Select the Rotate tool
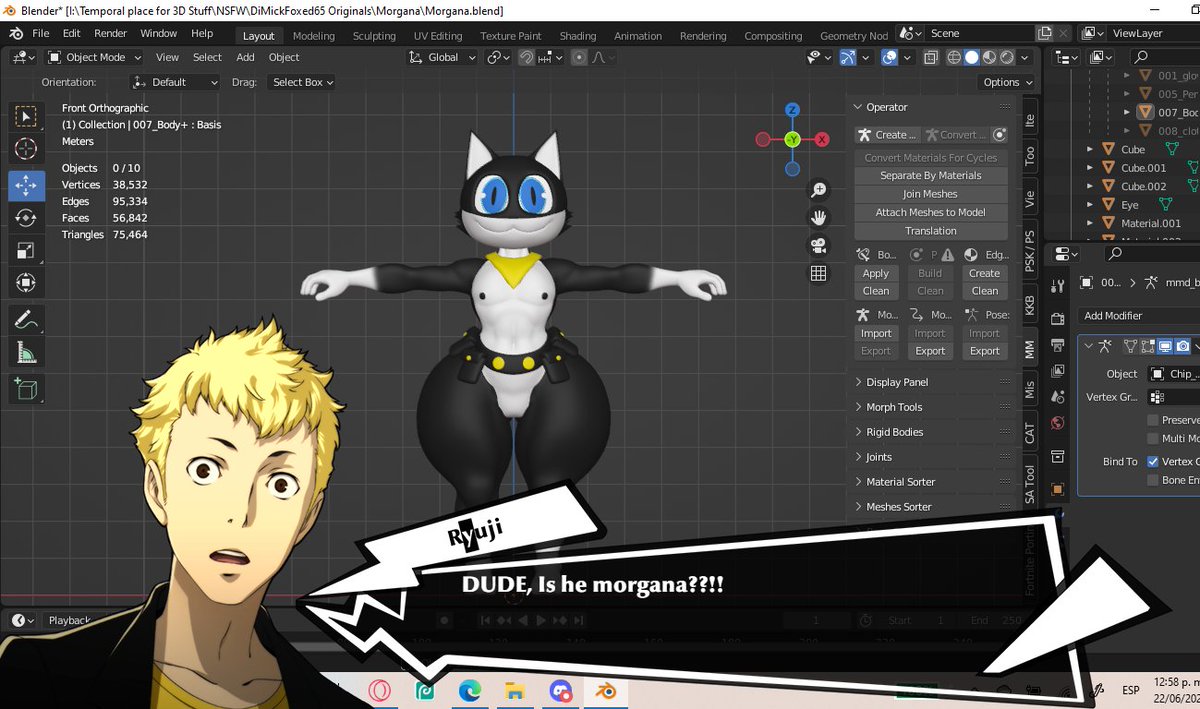 [x=27, y=218]
